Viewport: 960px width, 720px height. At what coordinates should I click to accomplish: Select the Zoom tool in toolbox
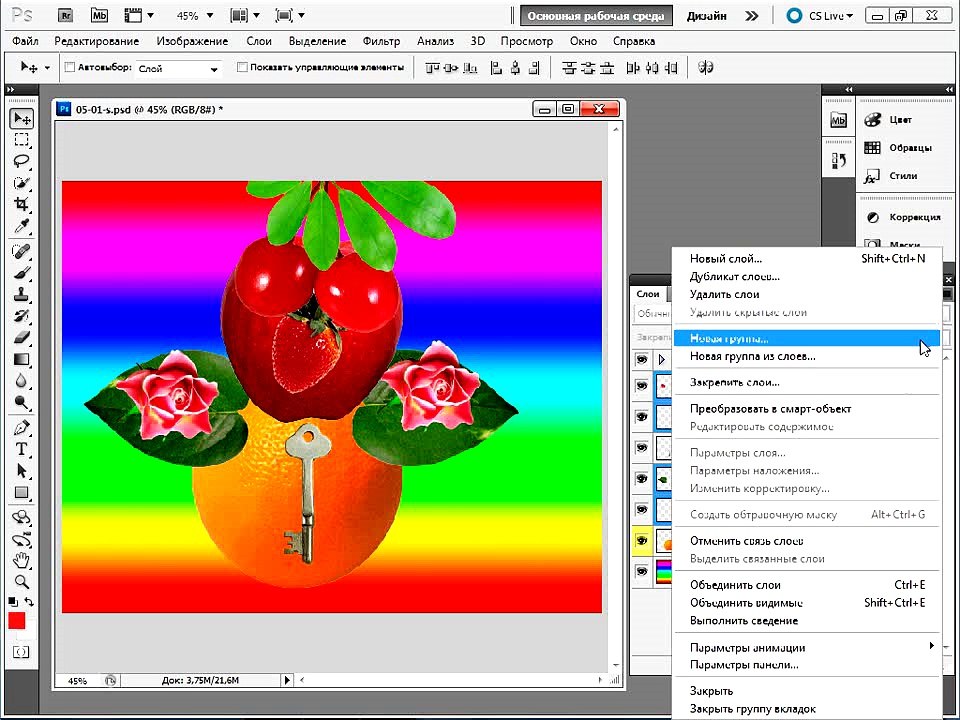[x=21, y=582]
